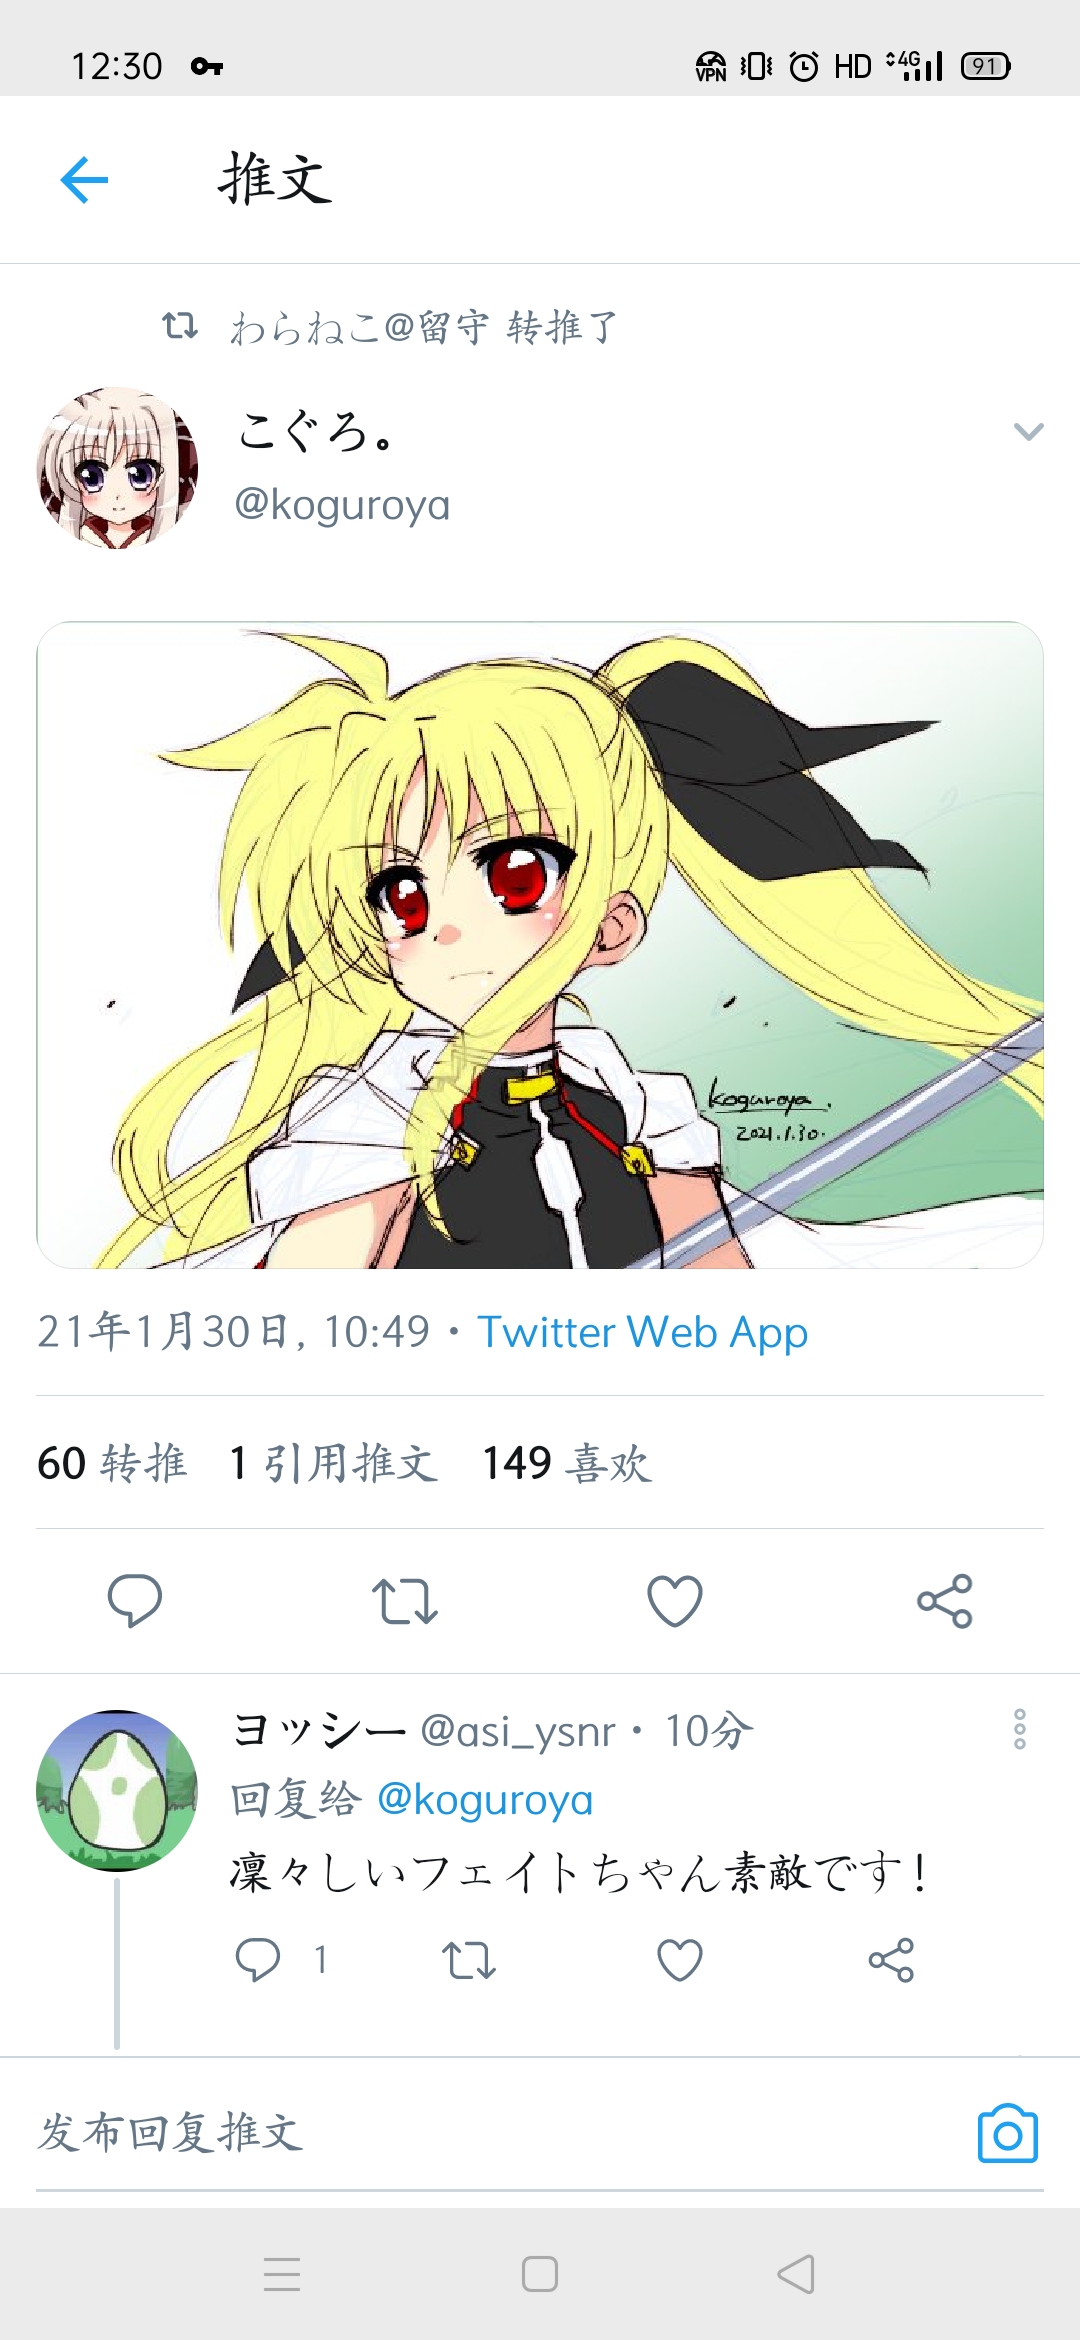Open the camera icon in the reply bar
This screenshot has width=1080, height=2340.
point(1007,2132)
